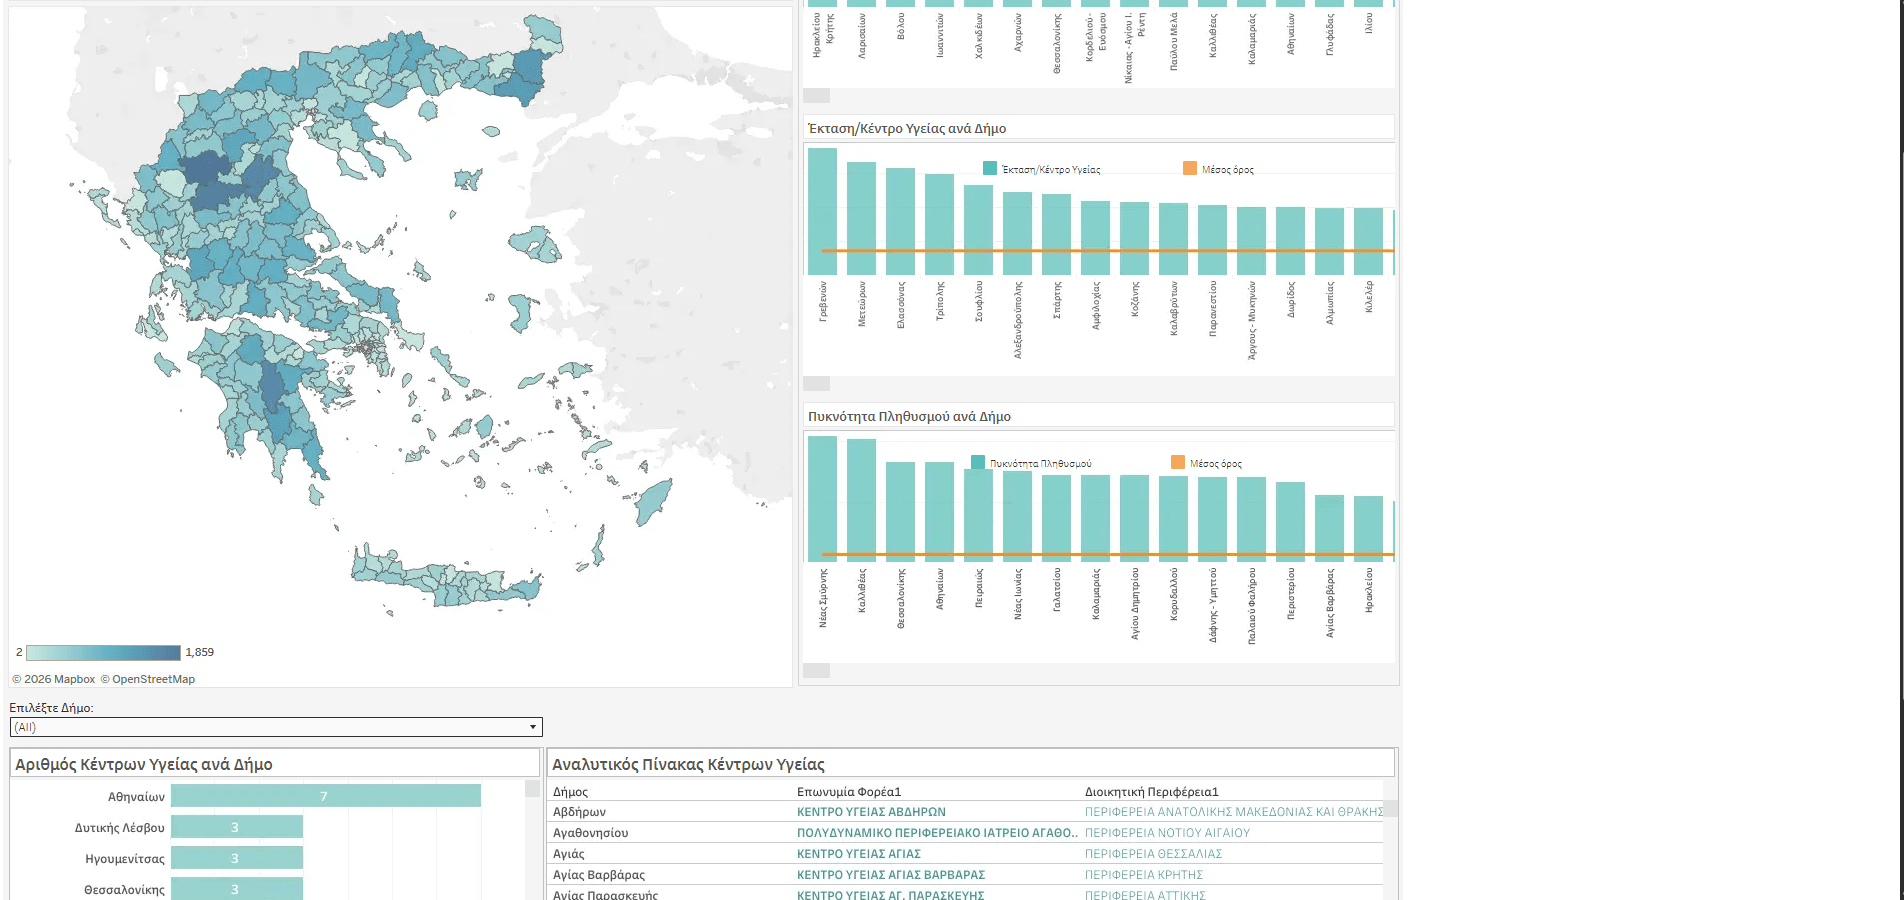The width and height of the screenshot is (1904, 900).
Task: Select the Αθηναίων bar with value 7
Action: [326, 796]
